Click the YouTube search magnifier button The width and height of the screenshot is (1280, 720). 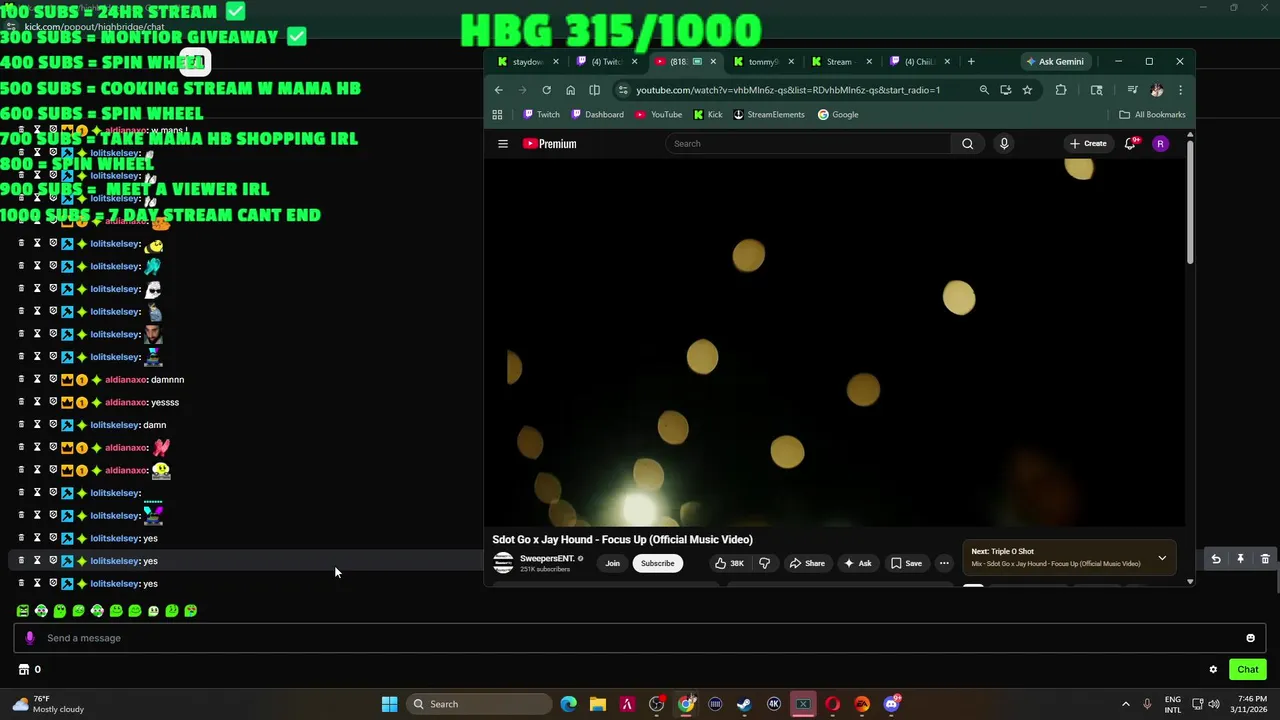[967, 144]
